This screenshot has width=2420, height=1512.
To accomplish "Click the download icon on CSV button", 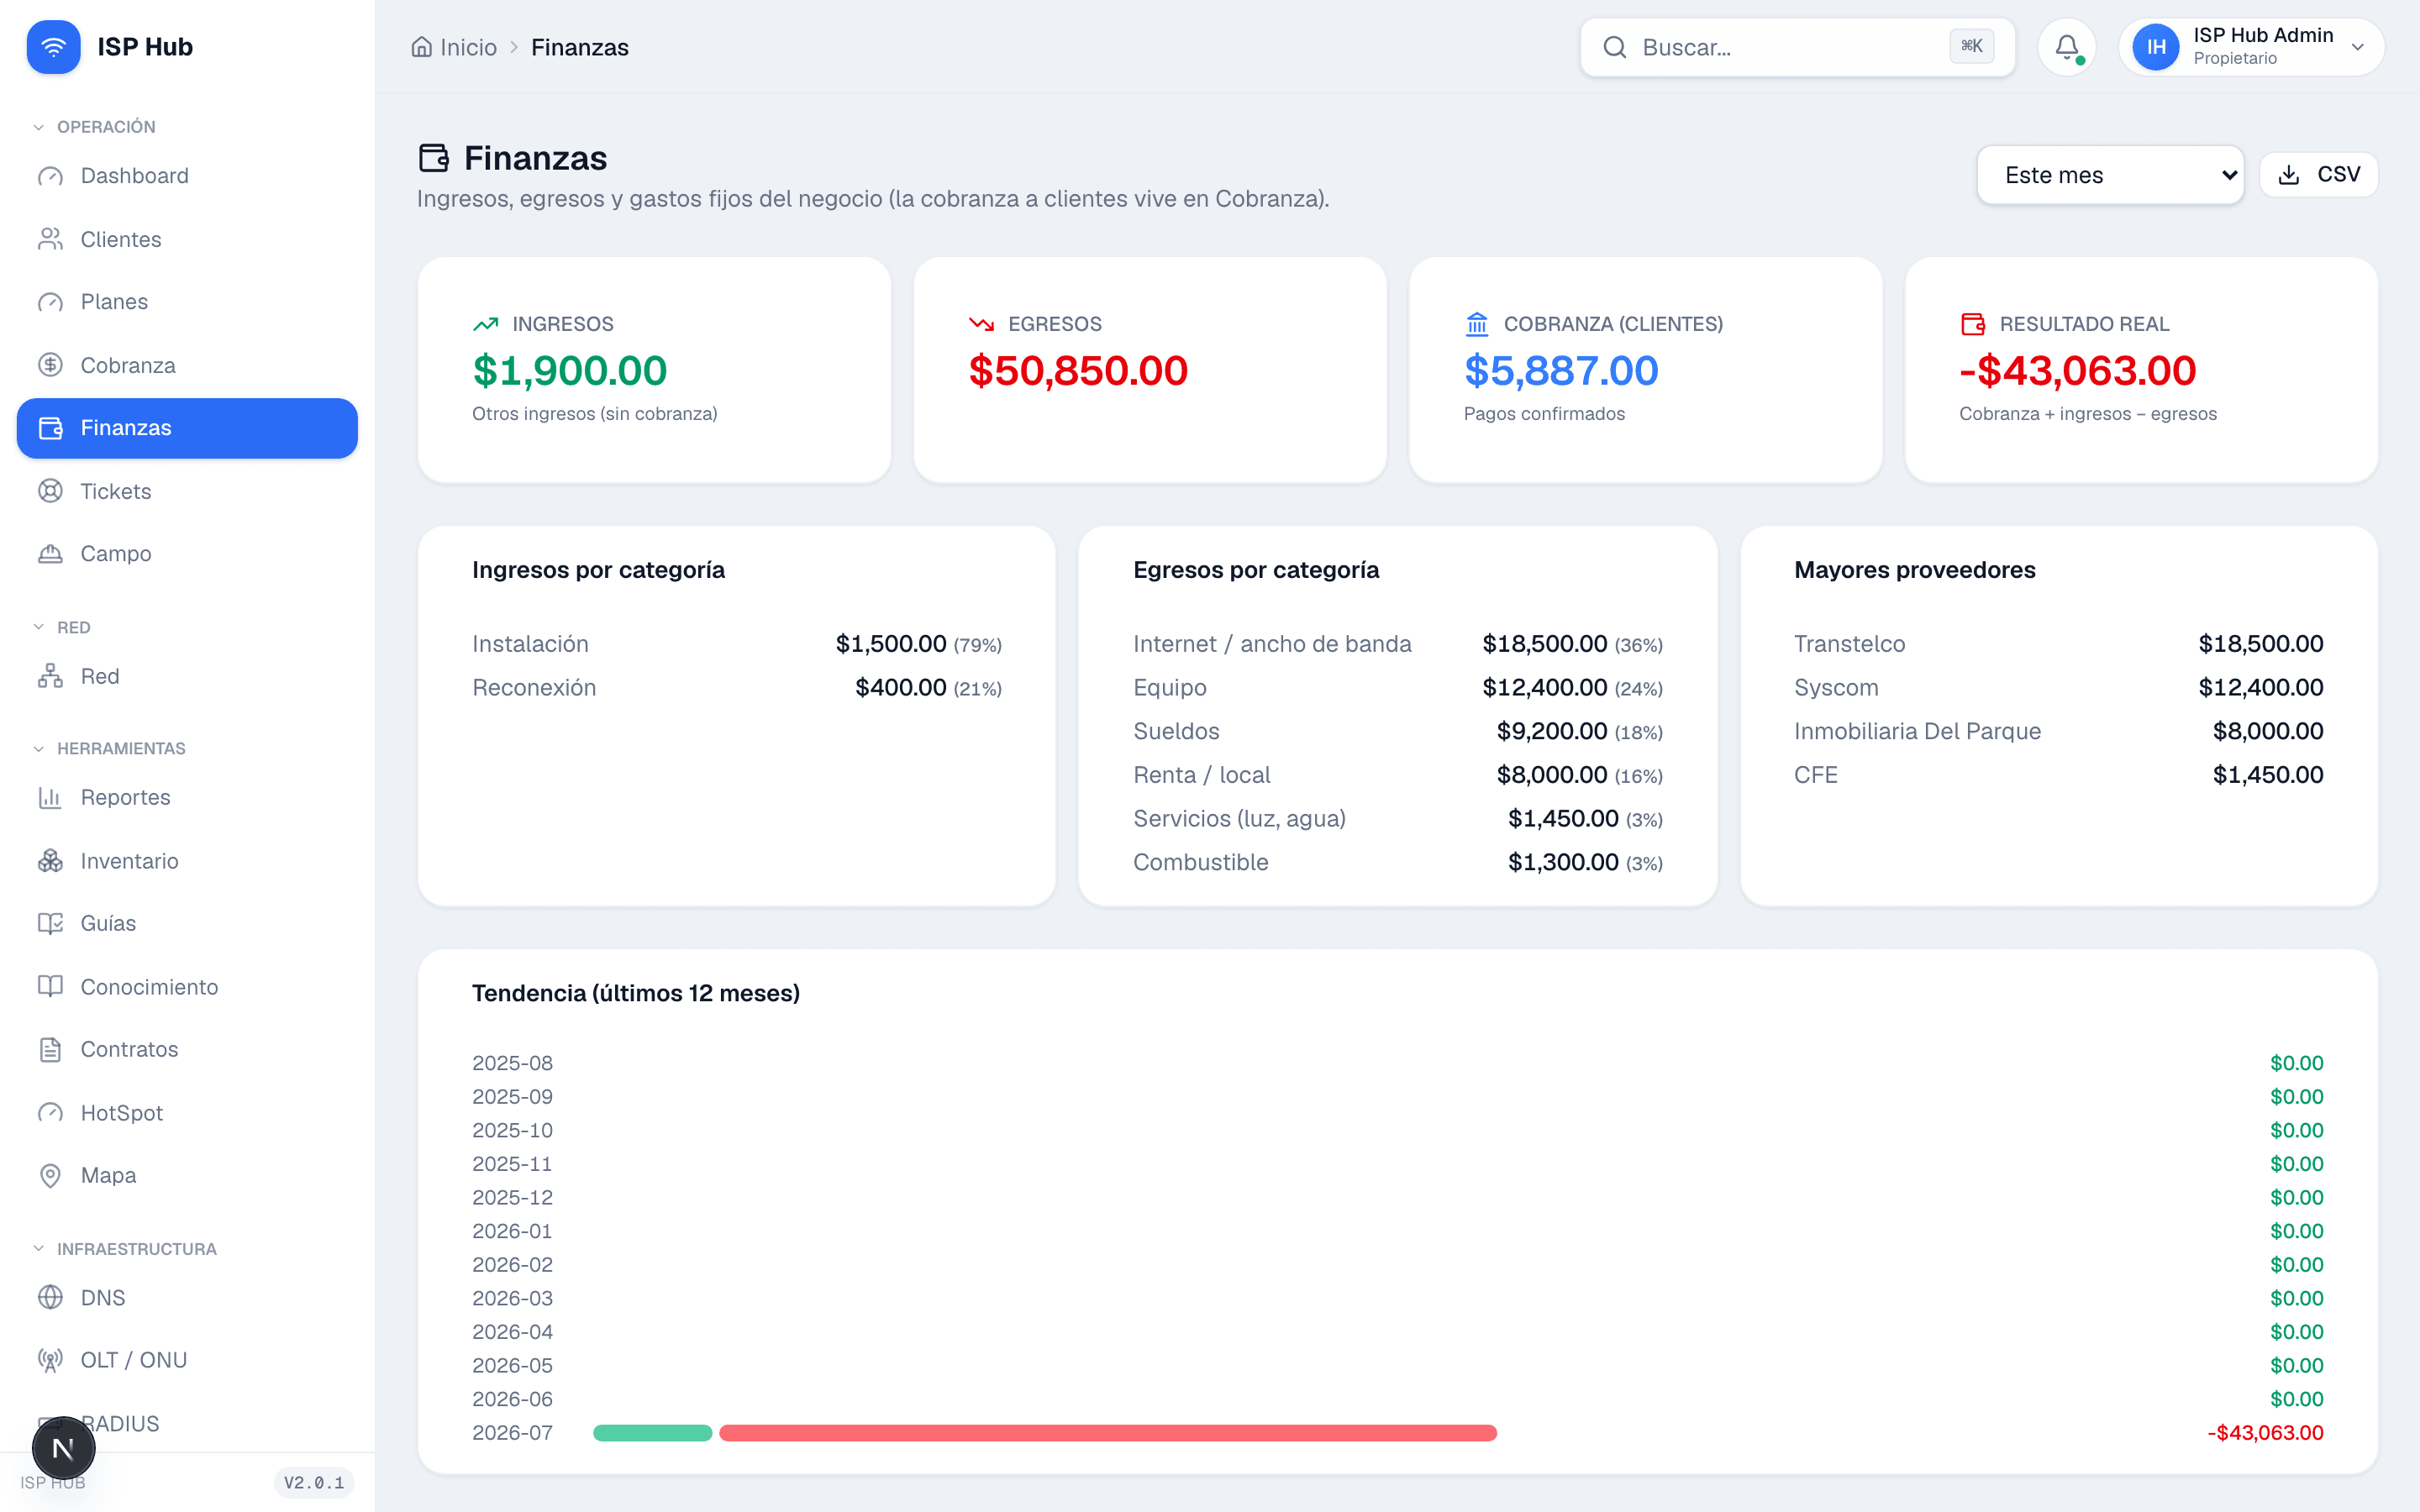I will tap(2289, 175).
